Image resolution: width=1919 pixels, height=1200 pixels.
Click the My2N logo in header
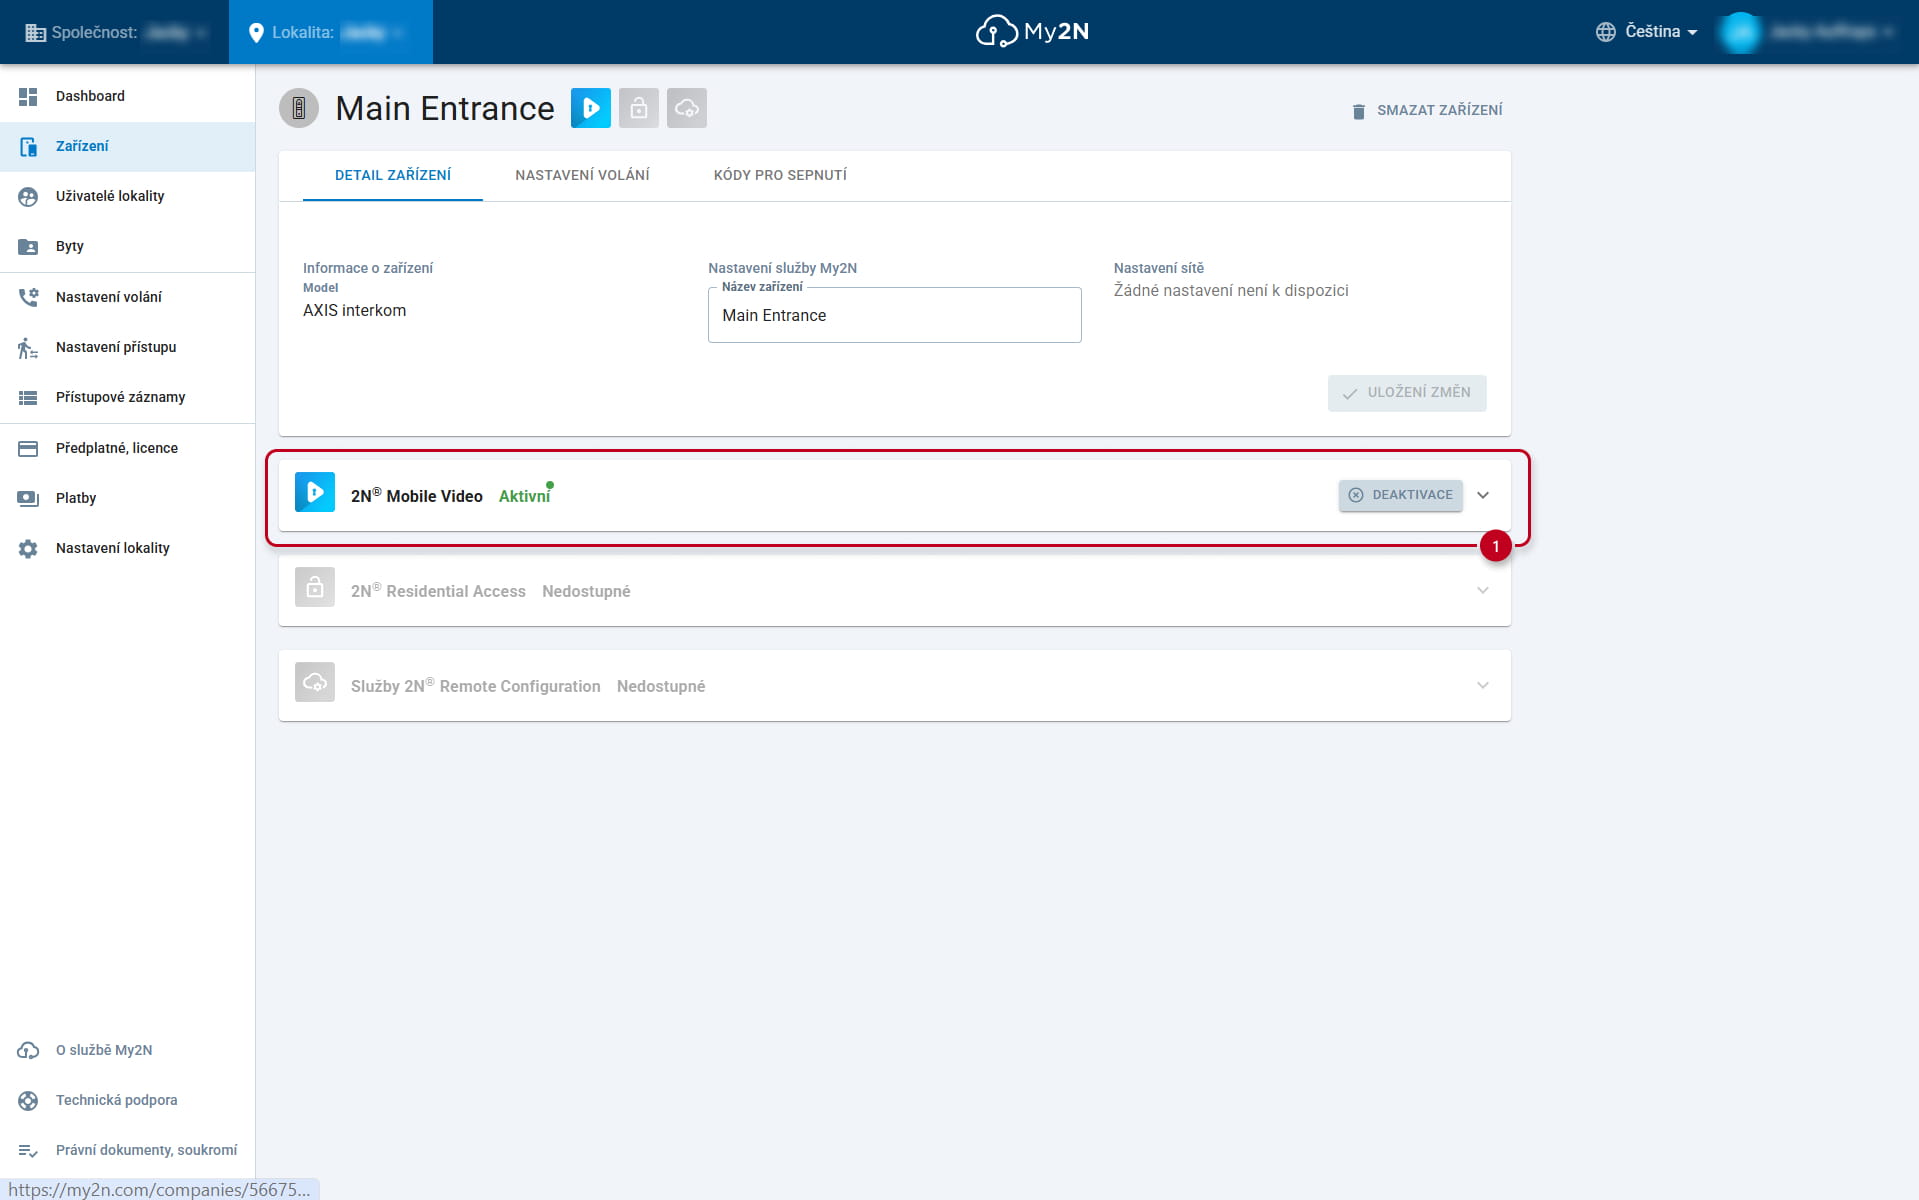(1032, 31)
